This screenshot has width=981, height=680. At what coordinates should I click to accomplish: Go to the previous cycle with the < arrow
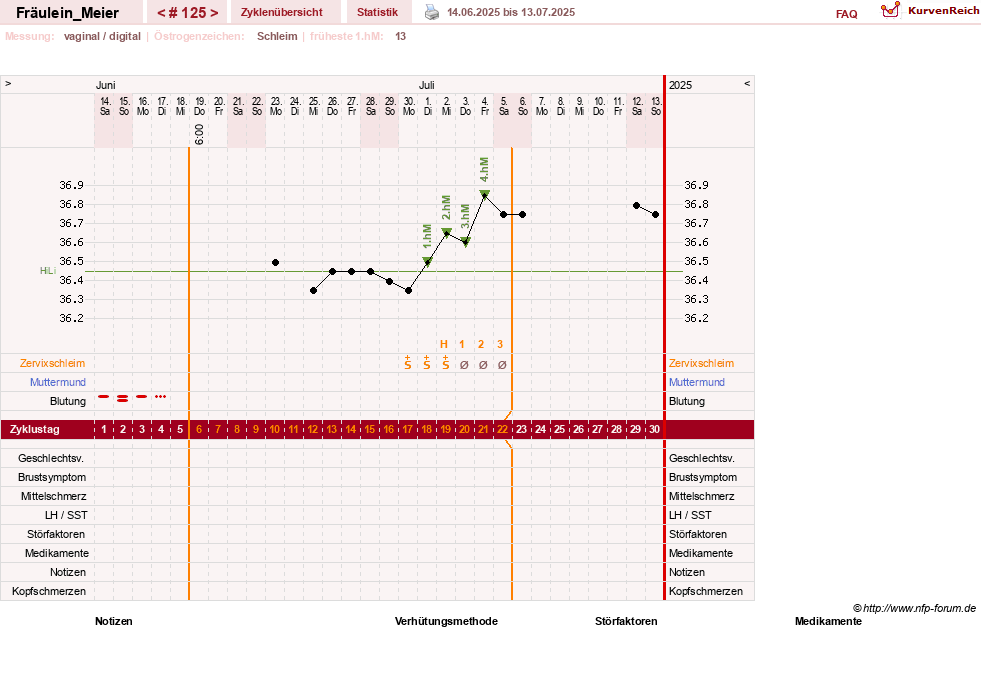(x=161, y=13)
